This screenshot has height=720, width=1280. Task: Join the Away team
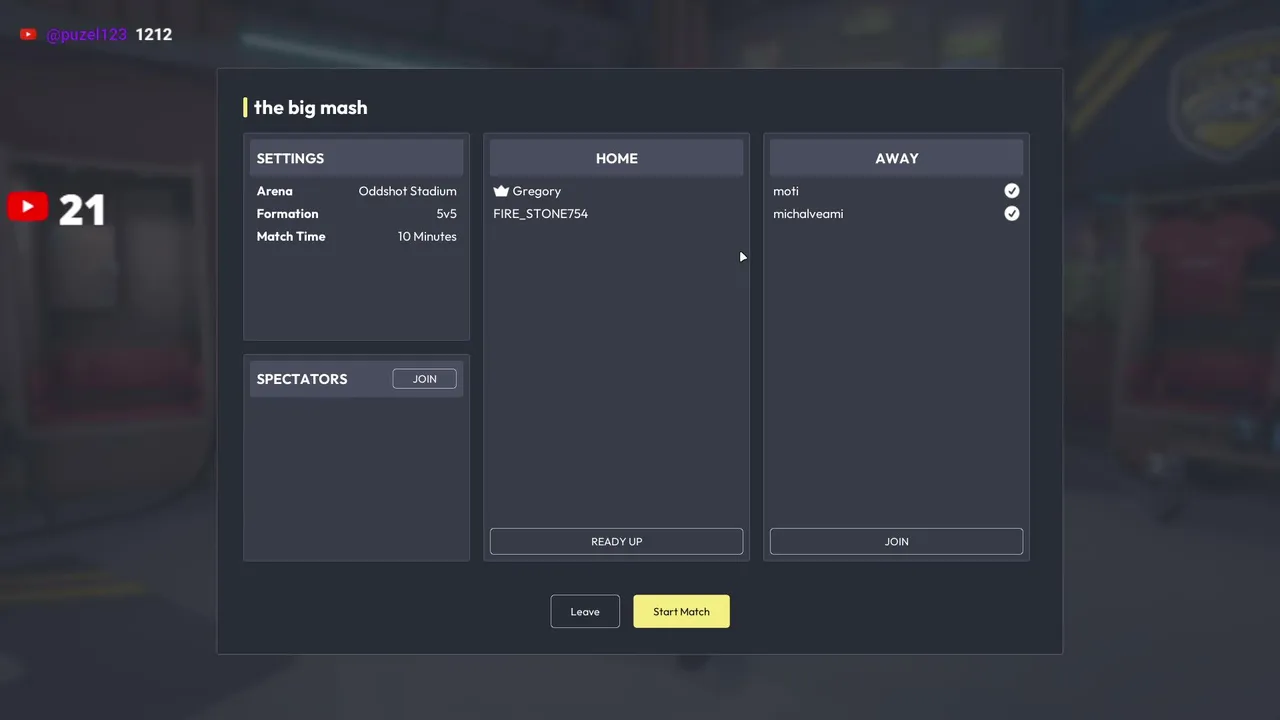tap(896, 541)
